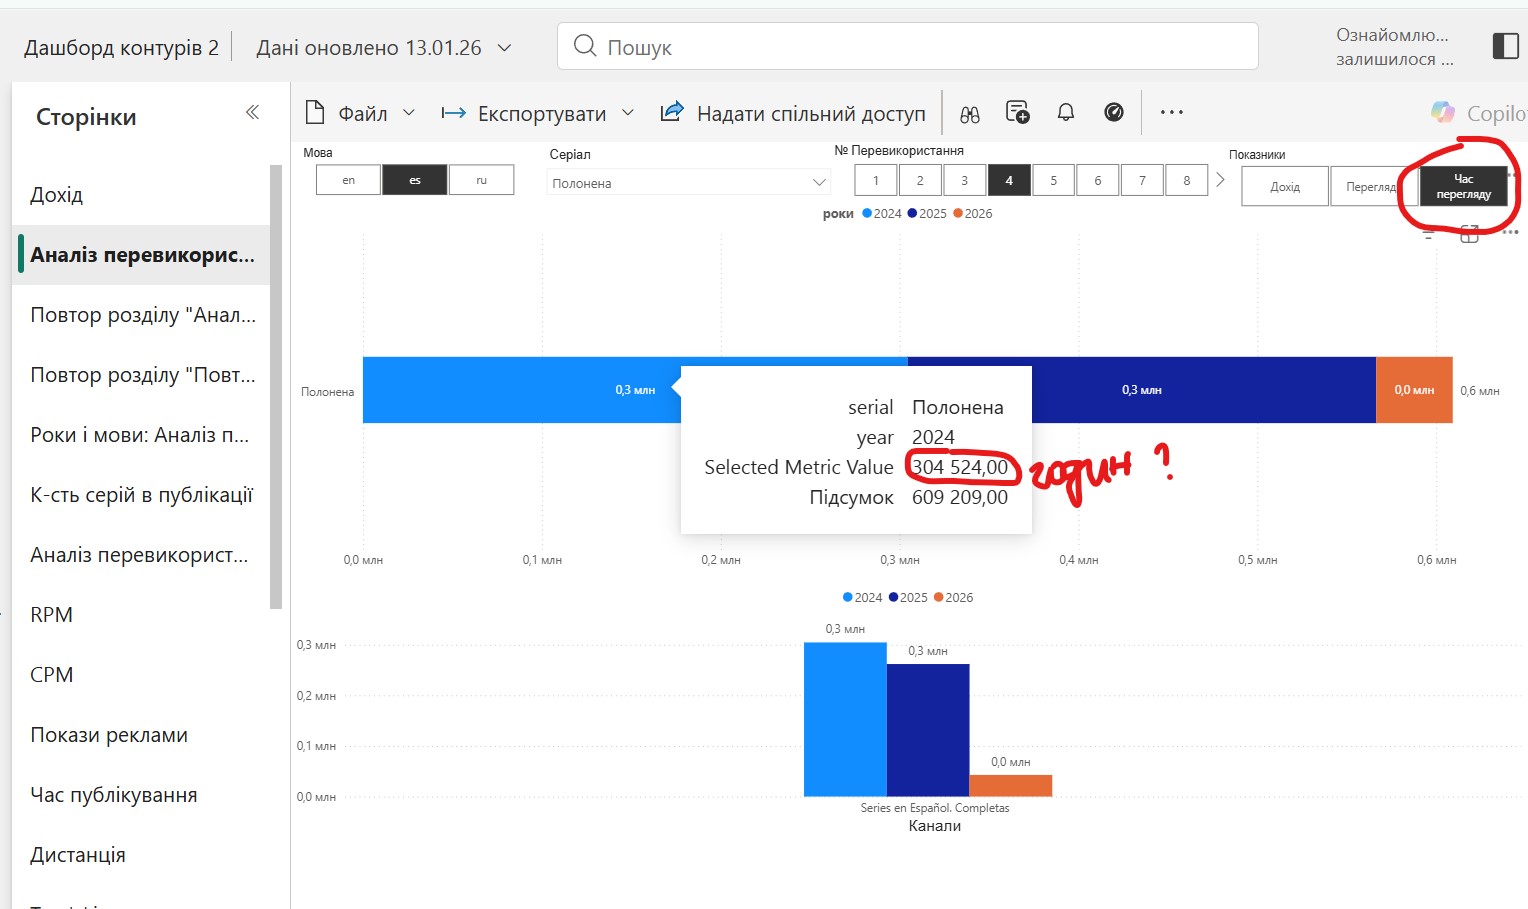Image resolution: width=1528 pixels, height=909 pixels.
Task: Choose reuse number 7
Action: [1142, 180]
